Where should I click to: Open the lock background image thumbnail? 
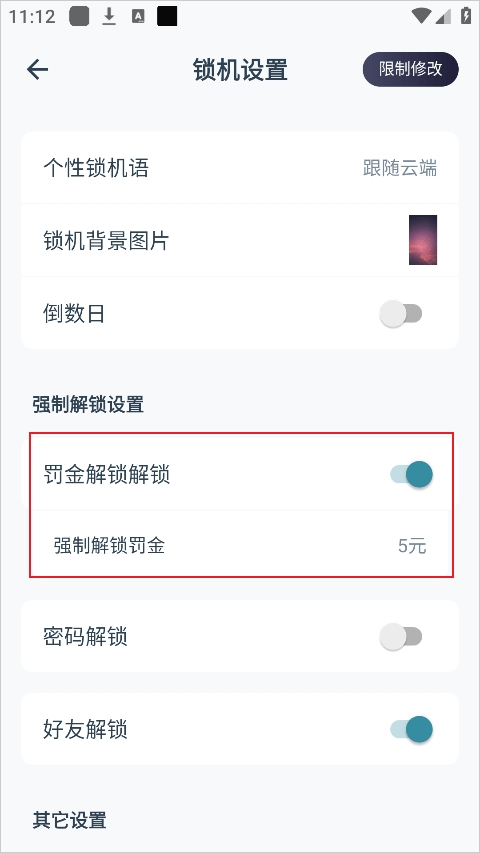point(423,240)
